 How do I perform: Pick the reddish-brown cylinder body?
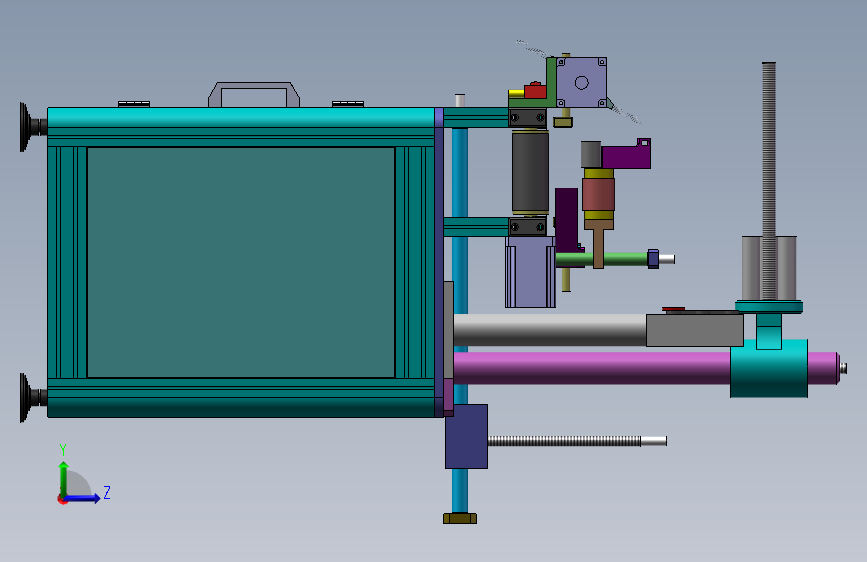coord(598,194)
